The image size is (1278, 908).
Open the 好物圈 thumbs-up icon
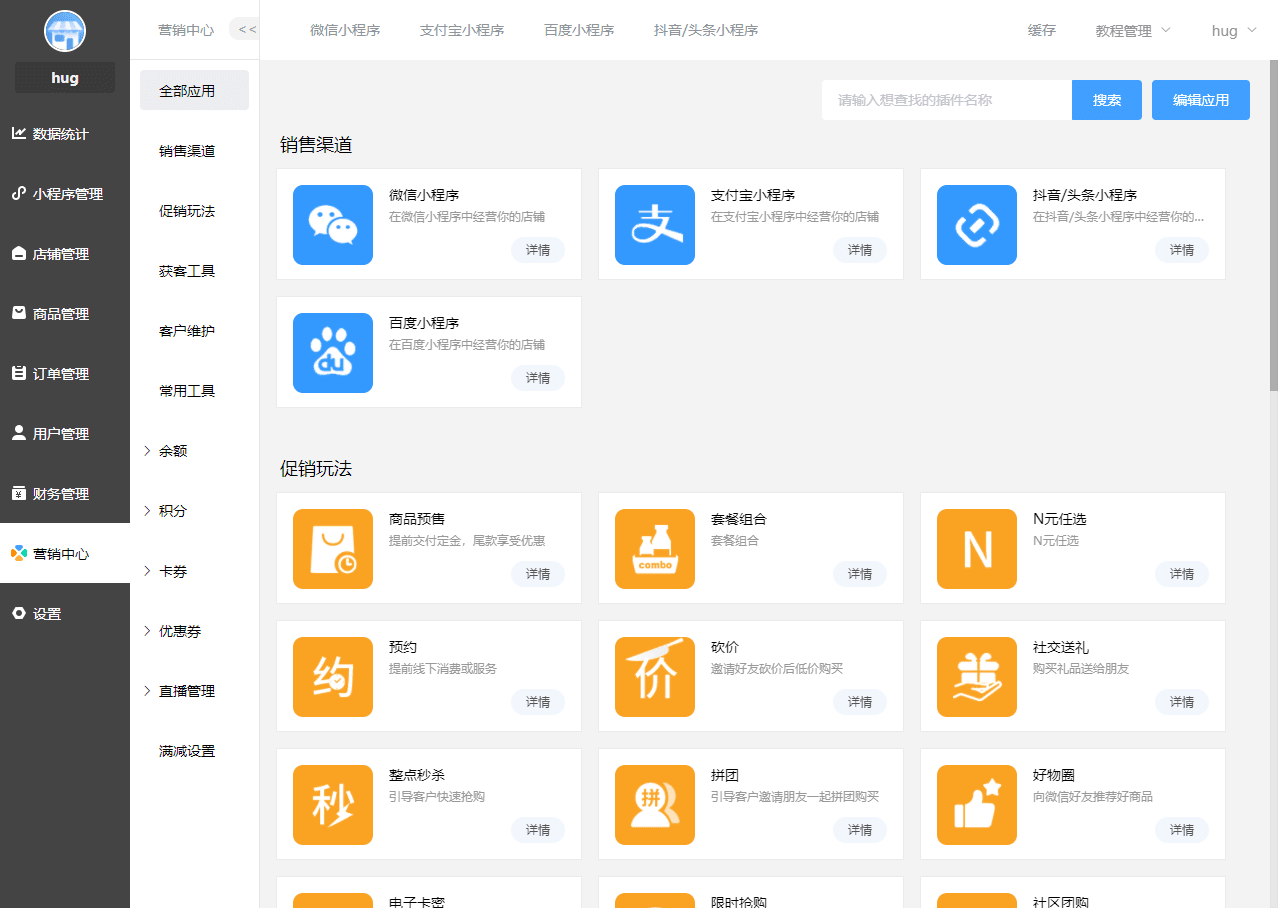click(x=977, y=805)
